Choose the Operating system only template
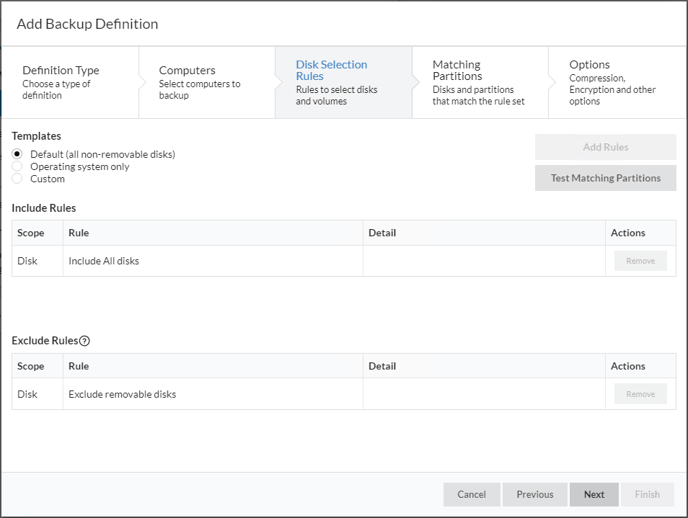The image size is (688, 518). point(17,166)
